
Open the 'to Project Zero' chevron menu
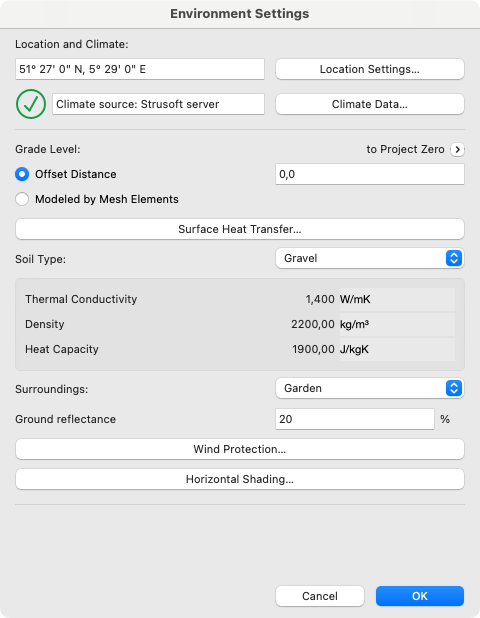[457, 149]
